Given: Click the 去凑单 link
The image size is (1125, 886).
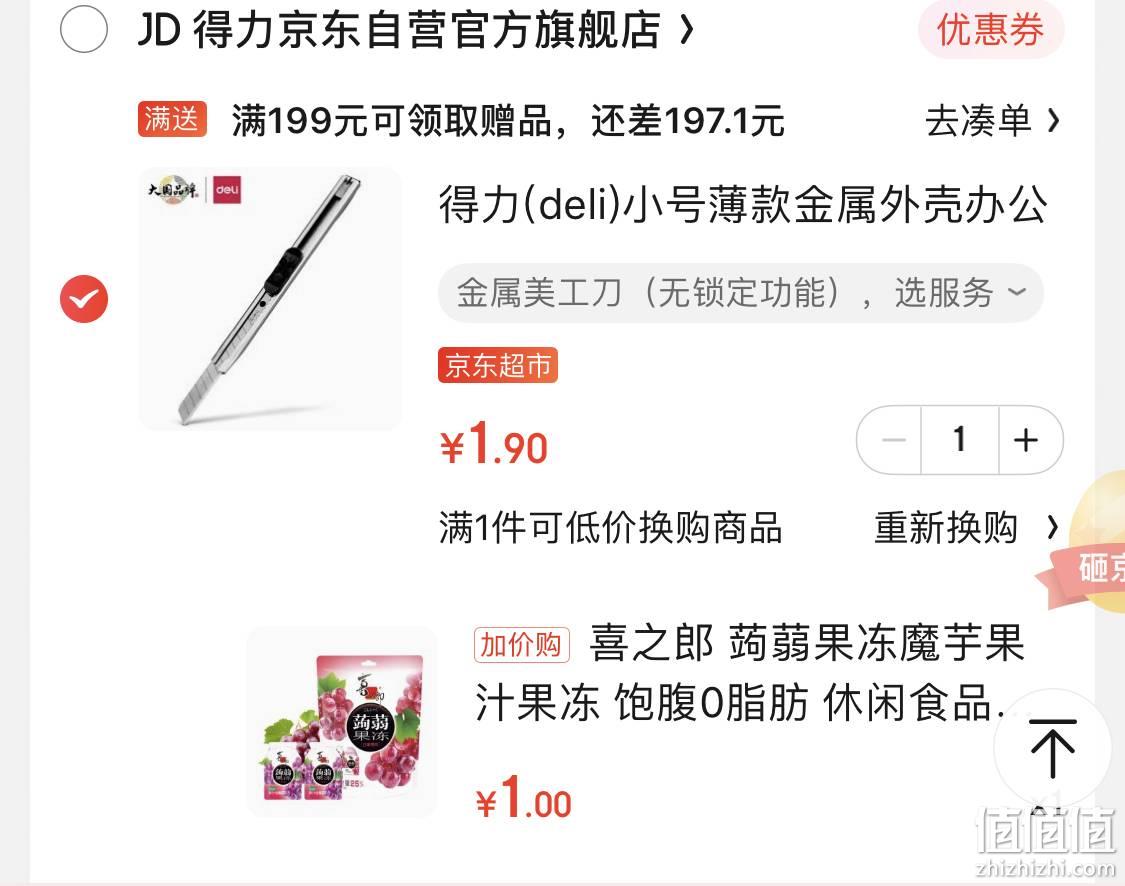Looking at the screenshot, I should click(992, 120).
